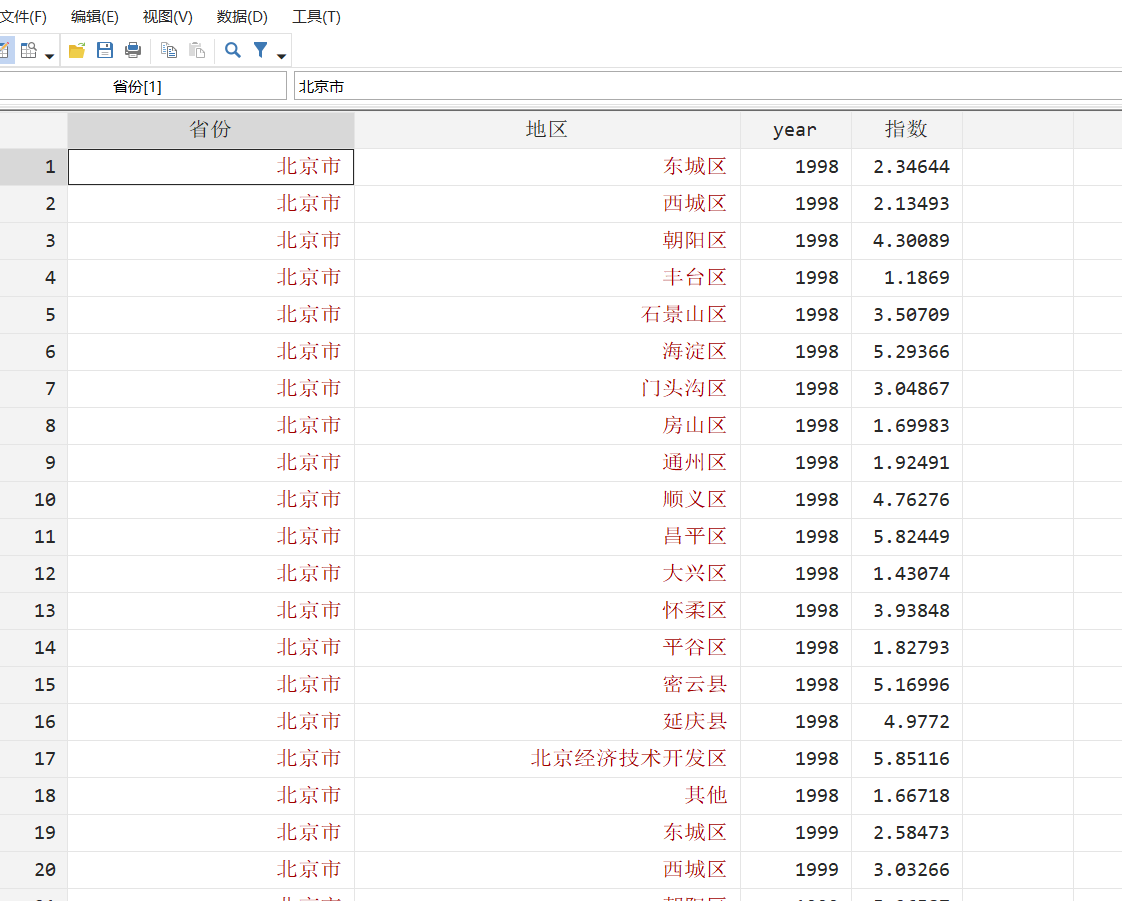Switch to data browse mode icon
Screen dimensions: 1122x901
click(29, 51)
